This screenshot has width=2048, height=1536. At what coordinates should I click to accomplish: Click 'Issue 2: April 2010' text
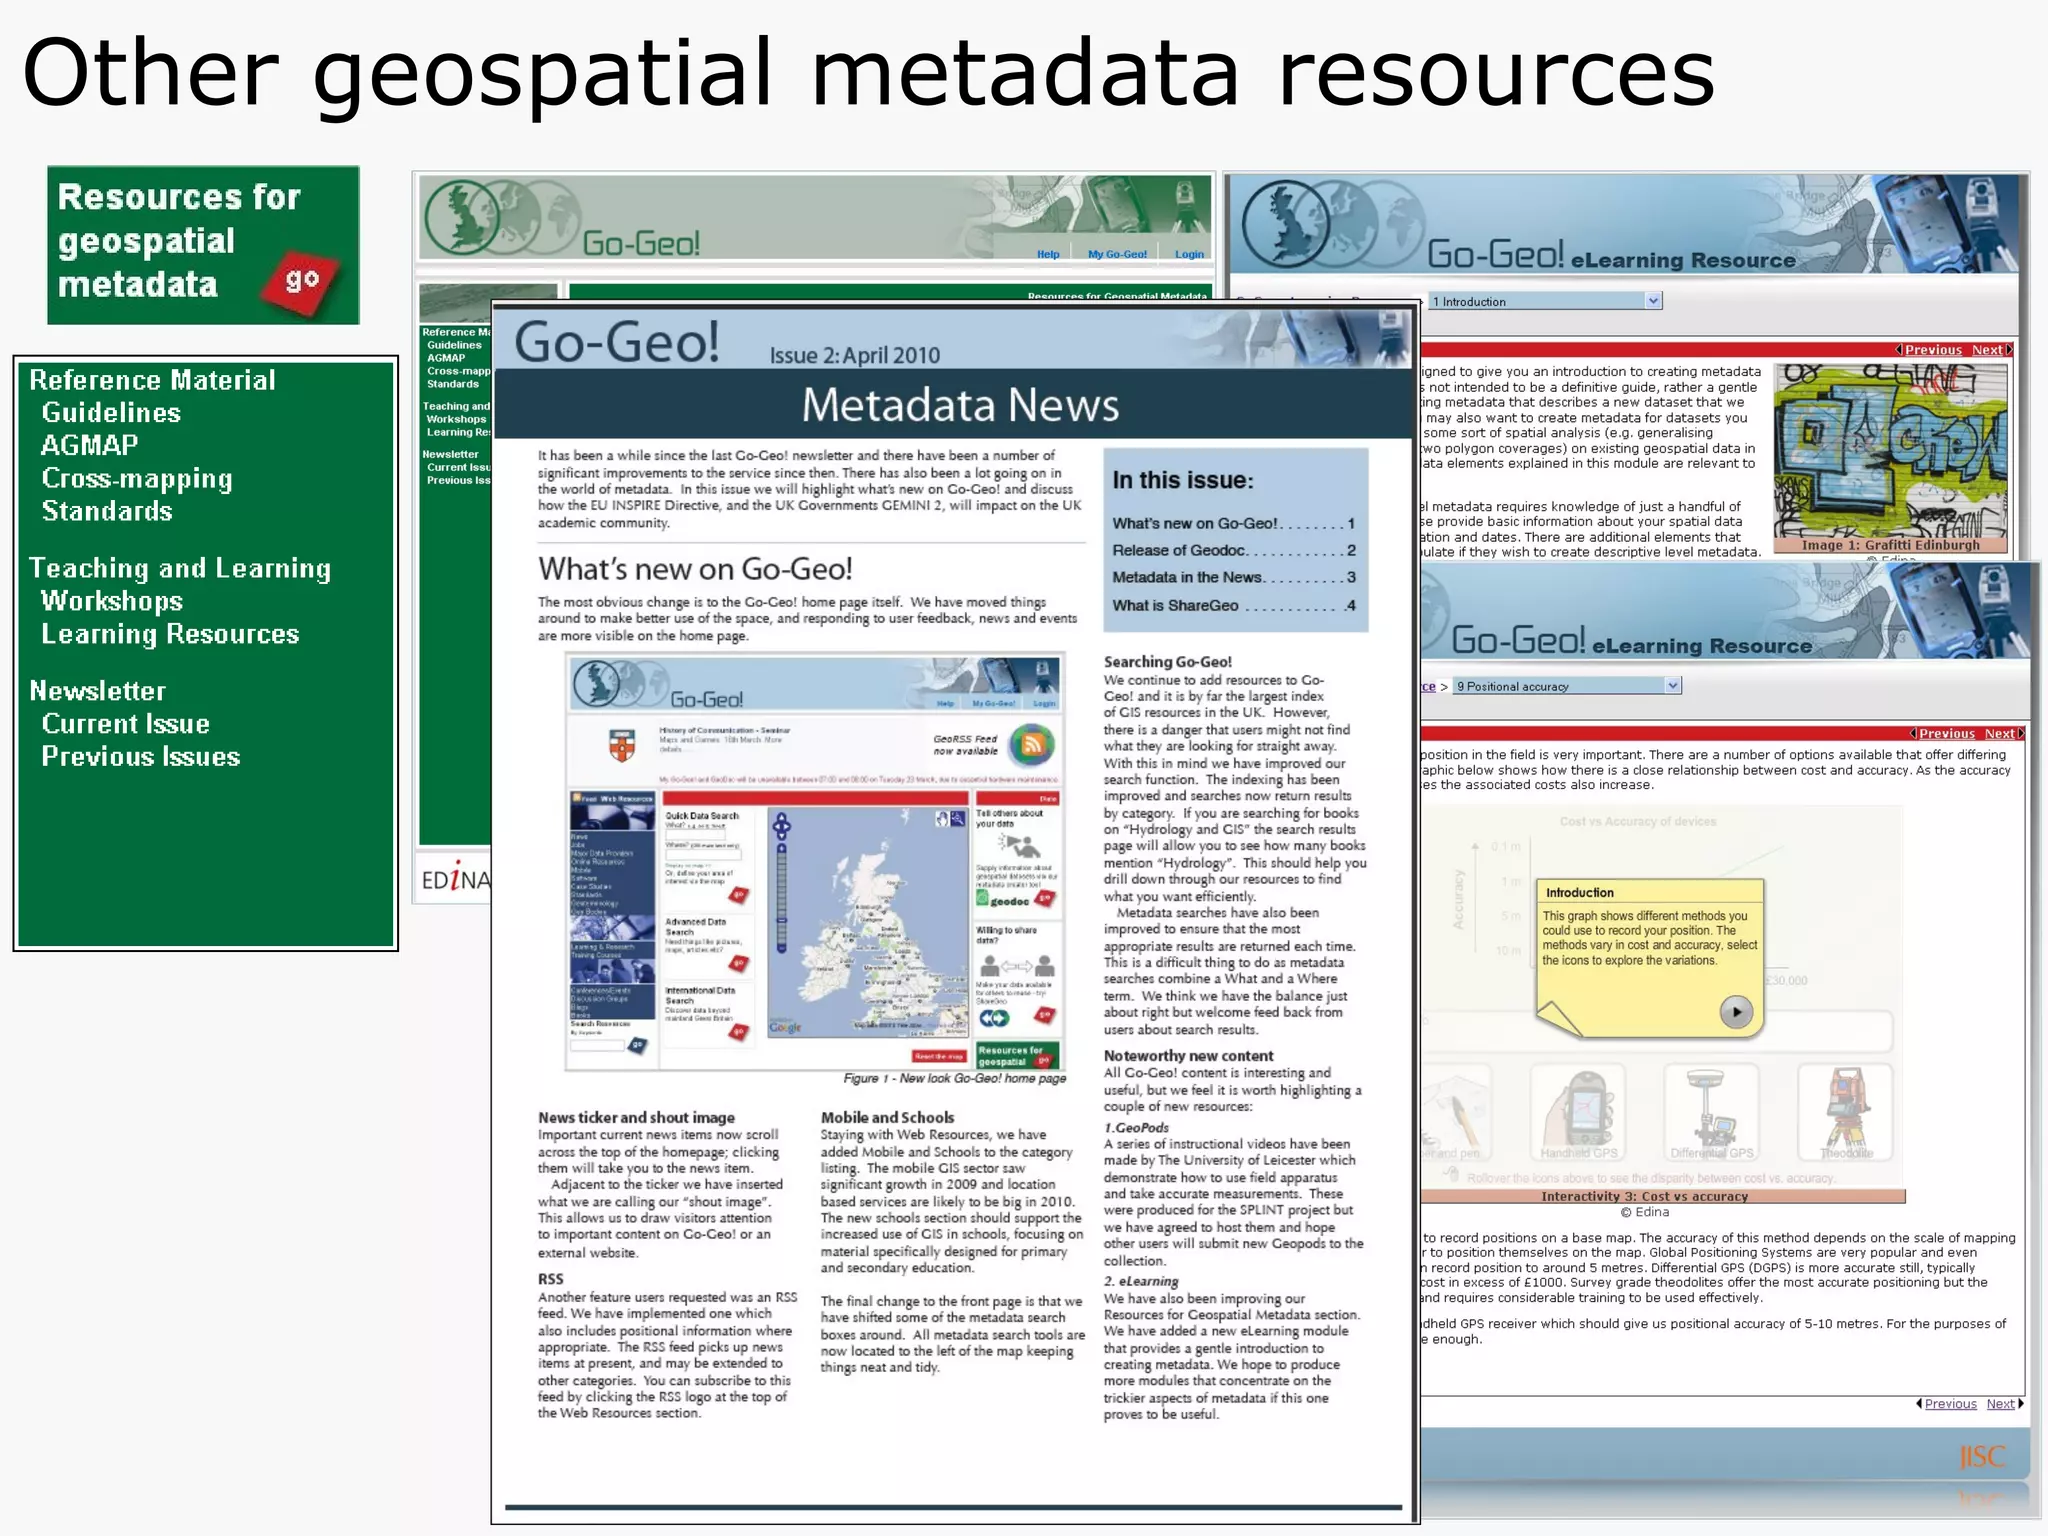854,355
